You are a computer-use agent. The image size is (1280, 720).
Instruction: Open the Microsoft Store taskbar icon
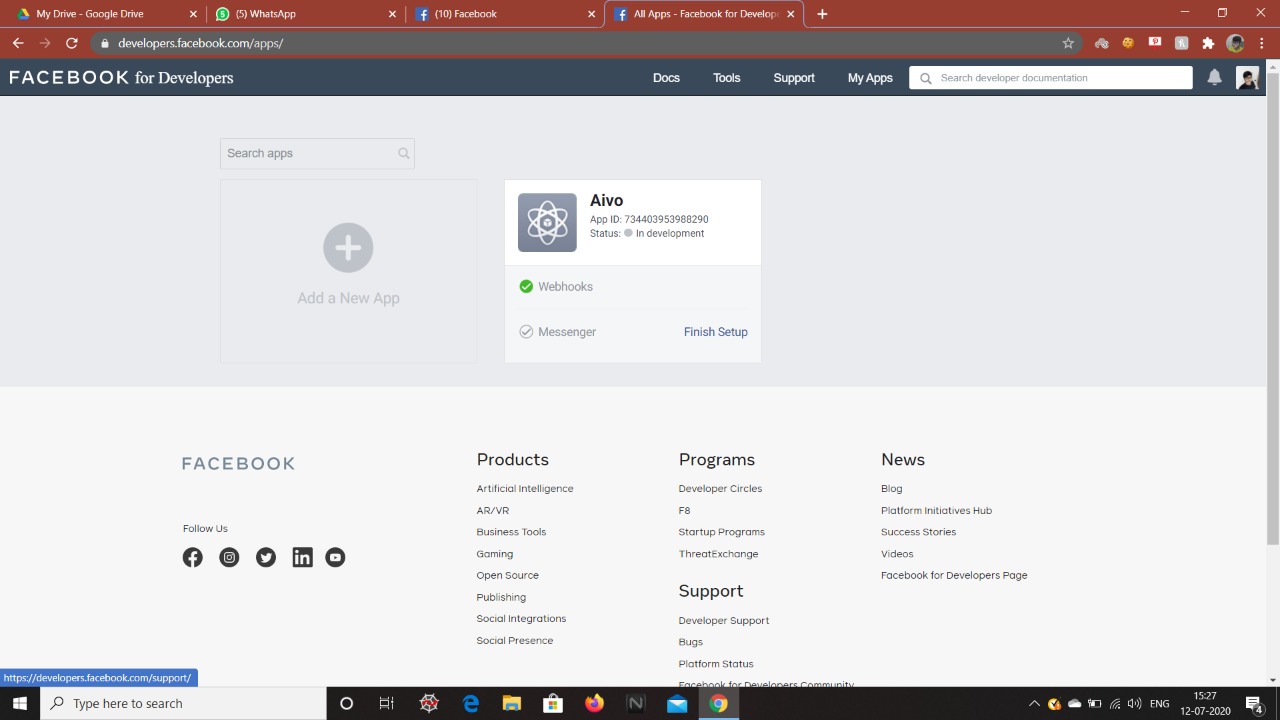coord(553,703)
